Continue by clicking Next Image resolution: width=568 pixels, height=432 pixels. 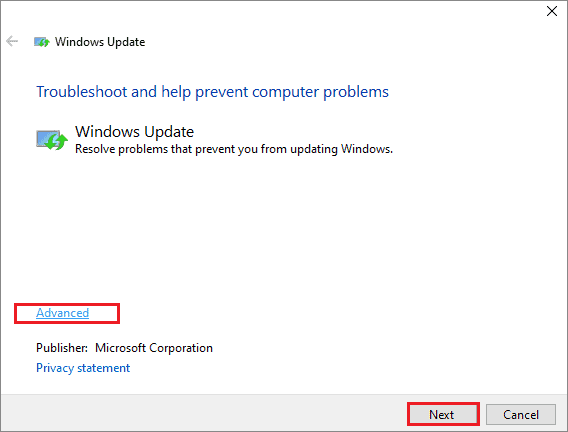443,414
